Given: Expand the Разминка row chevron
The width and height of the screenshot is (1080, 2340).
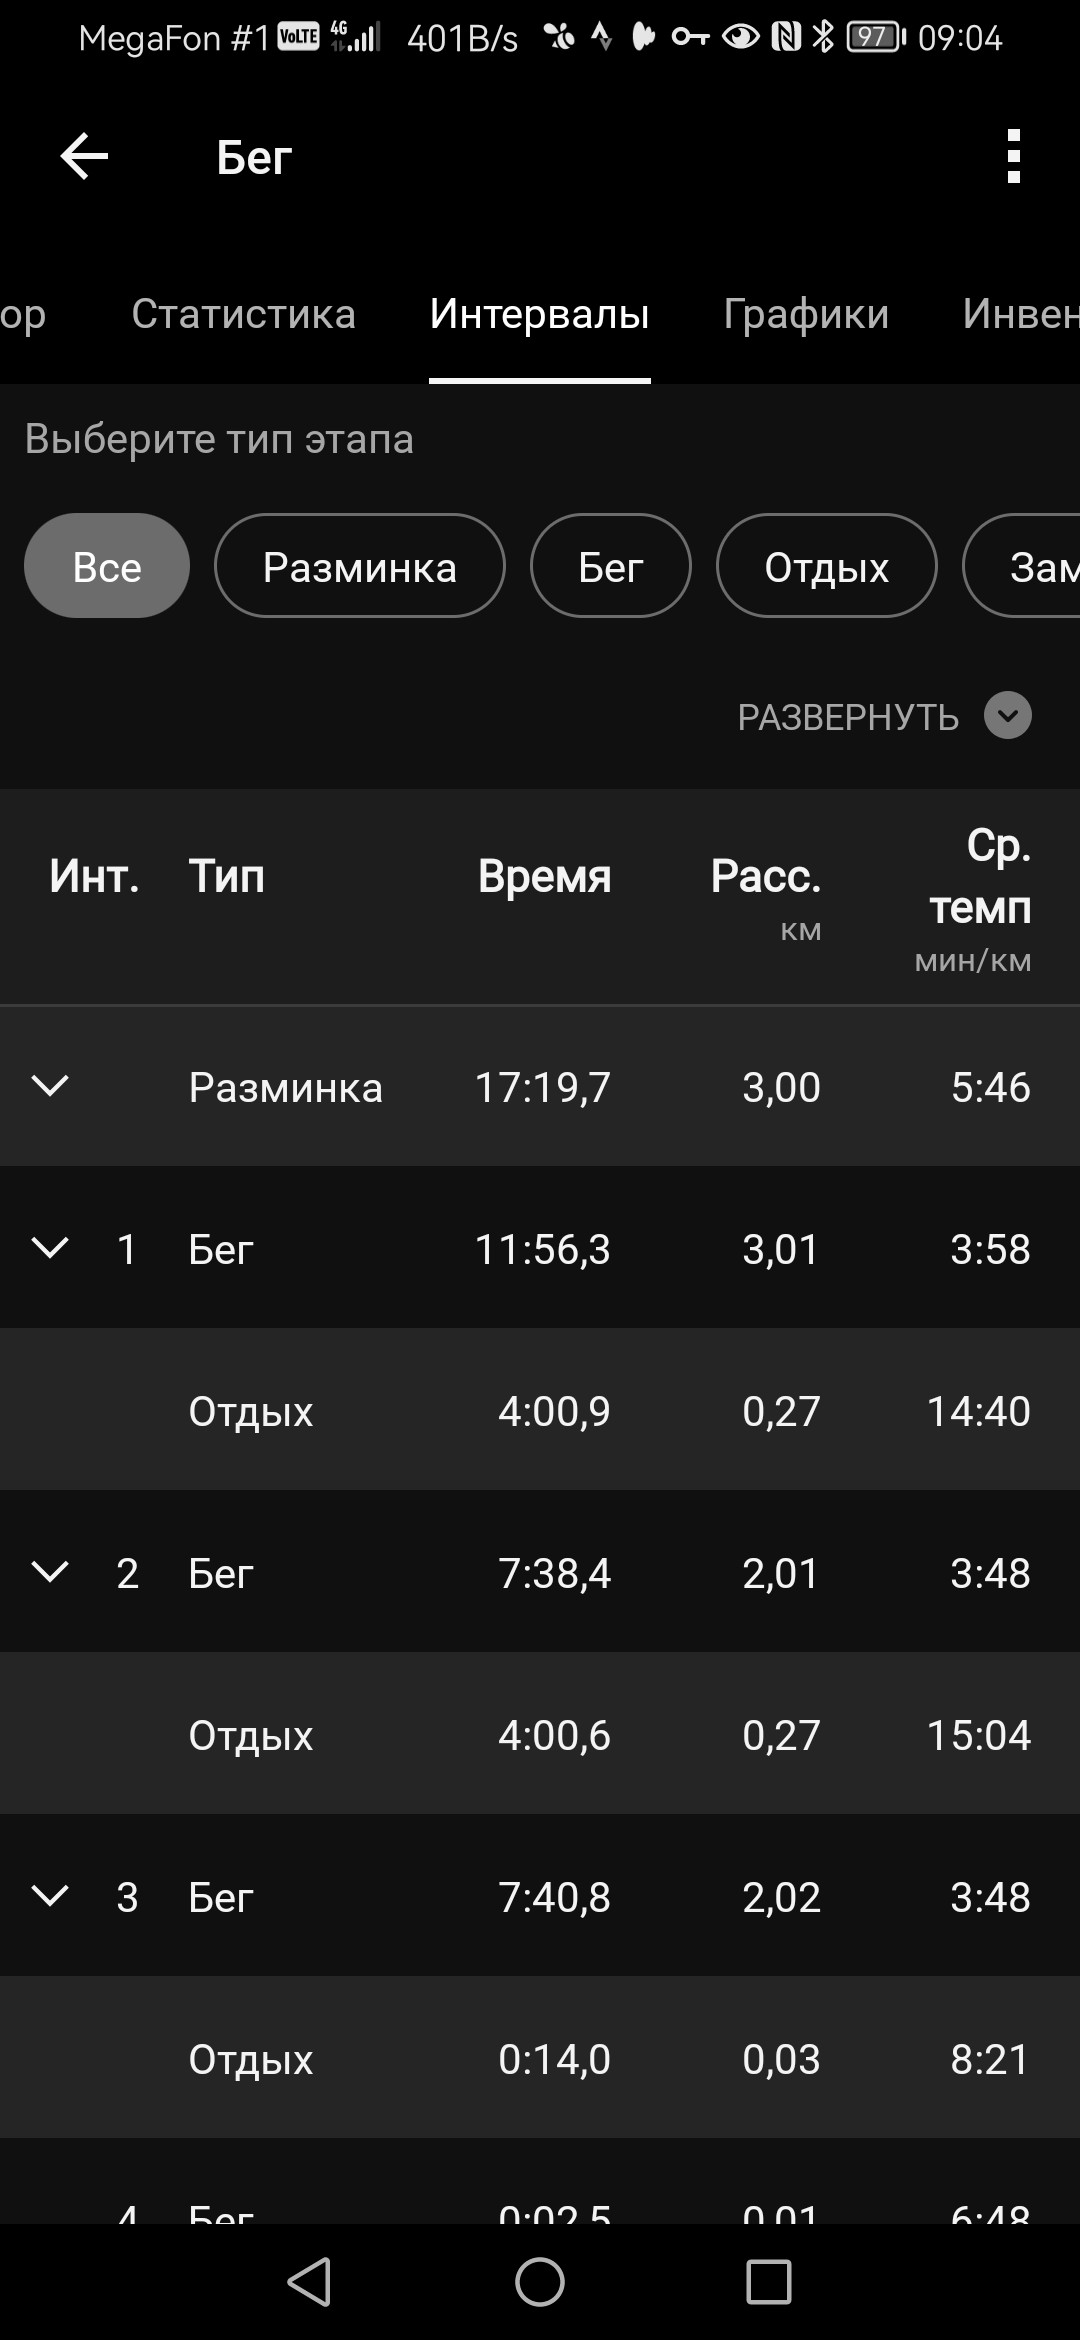Looking at the screenshot, I should coord(50,1086).
